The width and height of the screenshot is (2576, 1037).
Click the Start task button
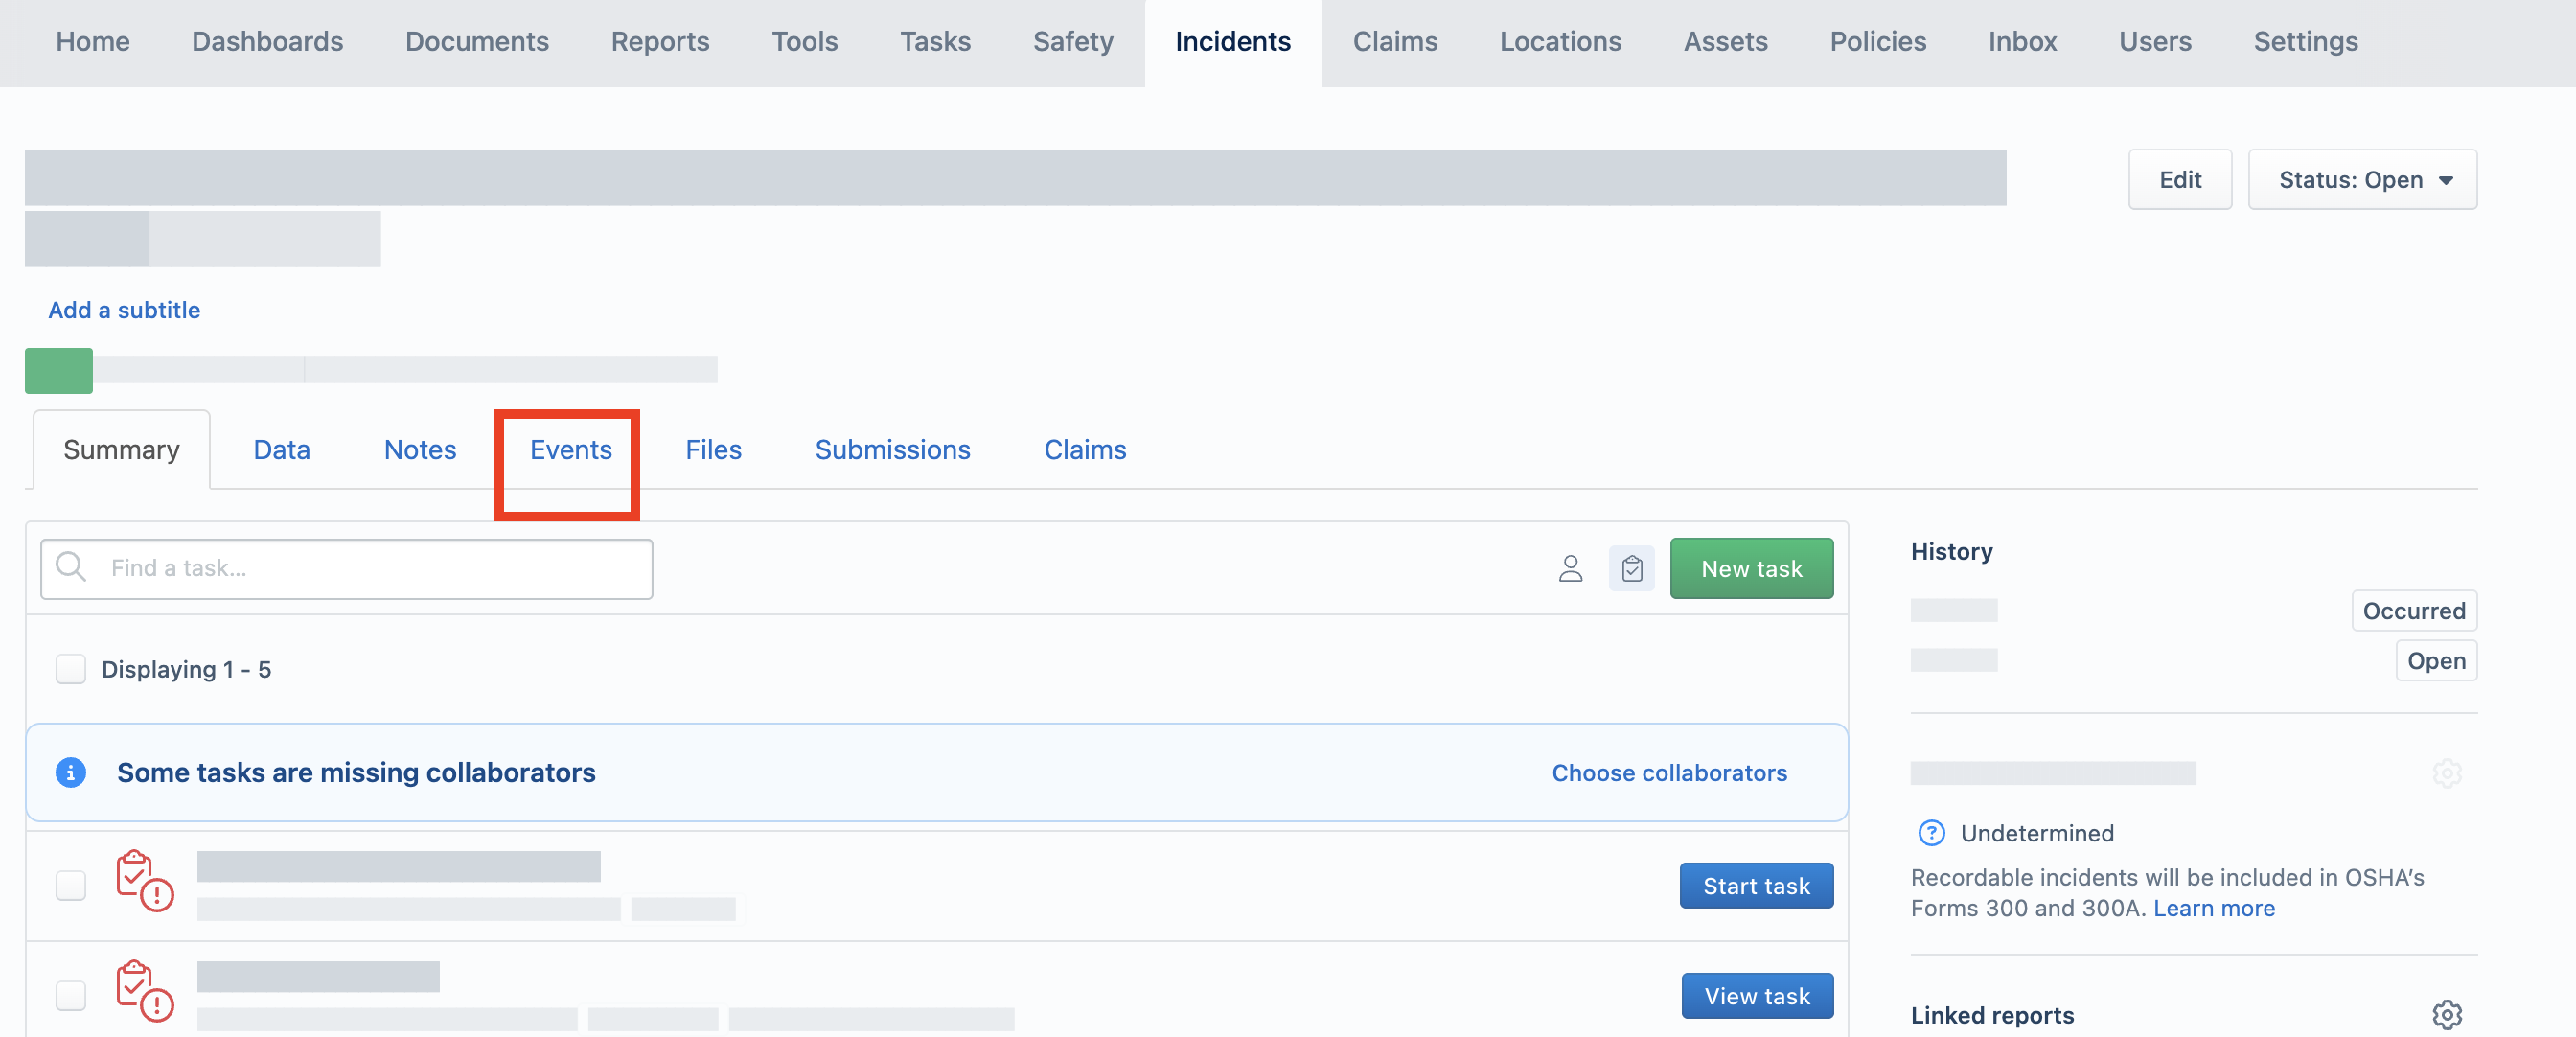[1755, 885]
